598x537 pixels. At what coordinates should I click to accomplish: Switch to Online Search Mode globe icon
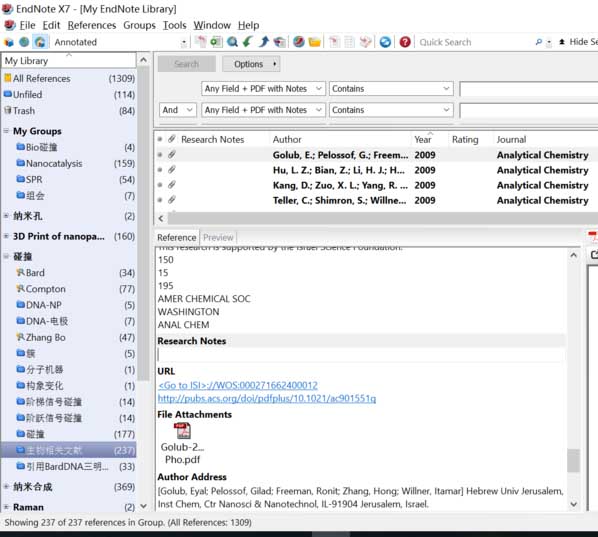[24, 42]
